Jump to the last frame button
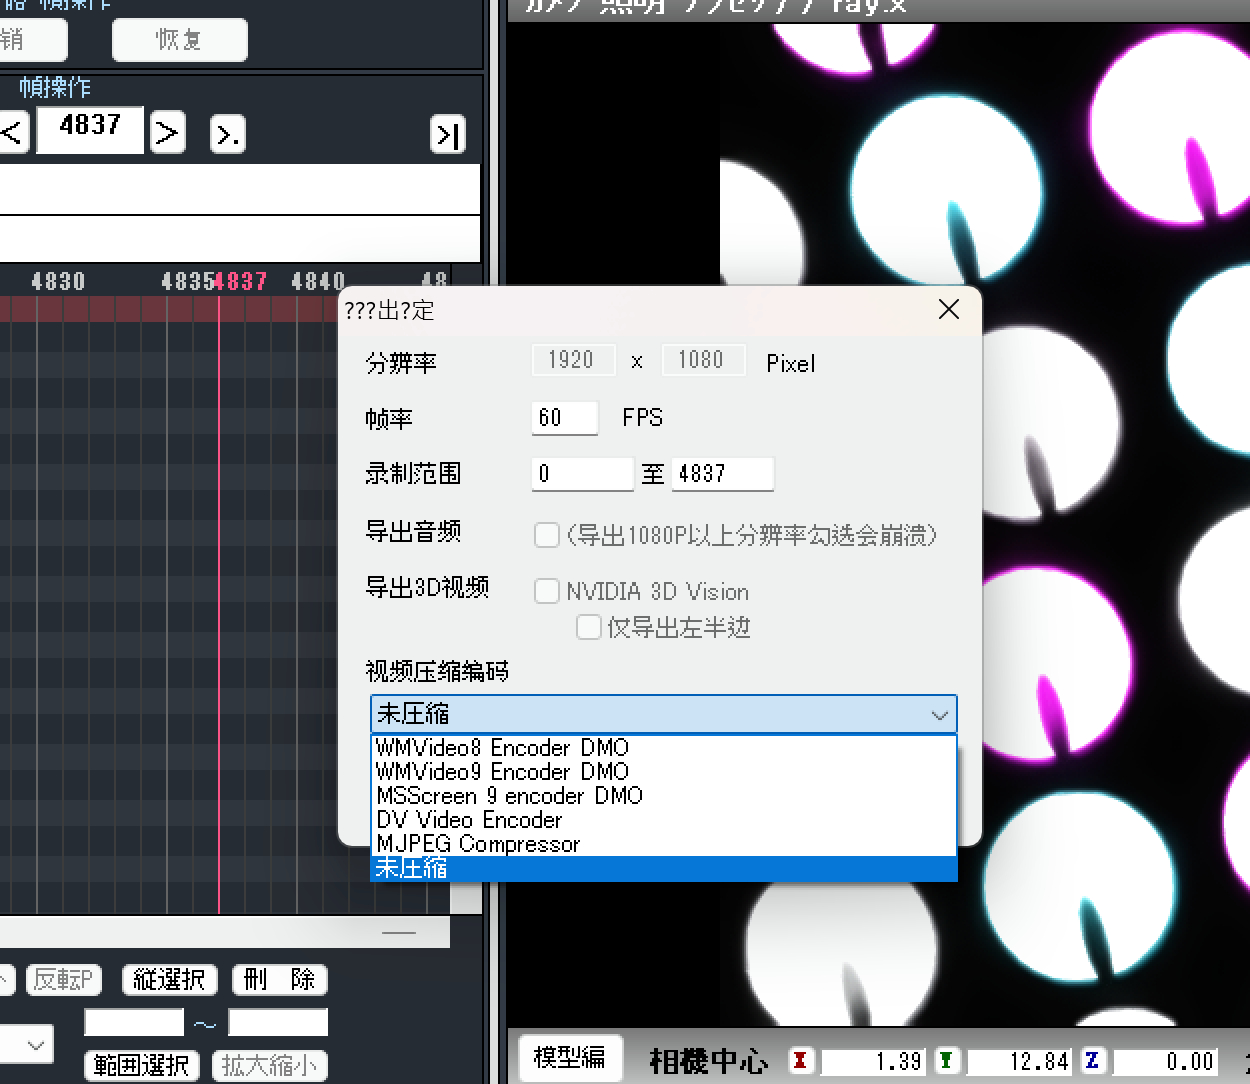The image size is (1250, 1084). (447, 134)
